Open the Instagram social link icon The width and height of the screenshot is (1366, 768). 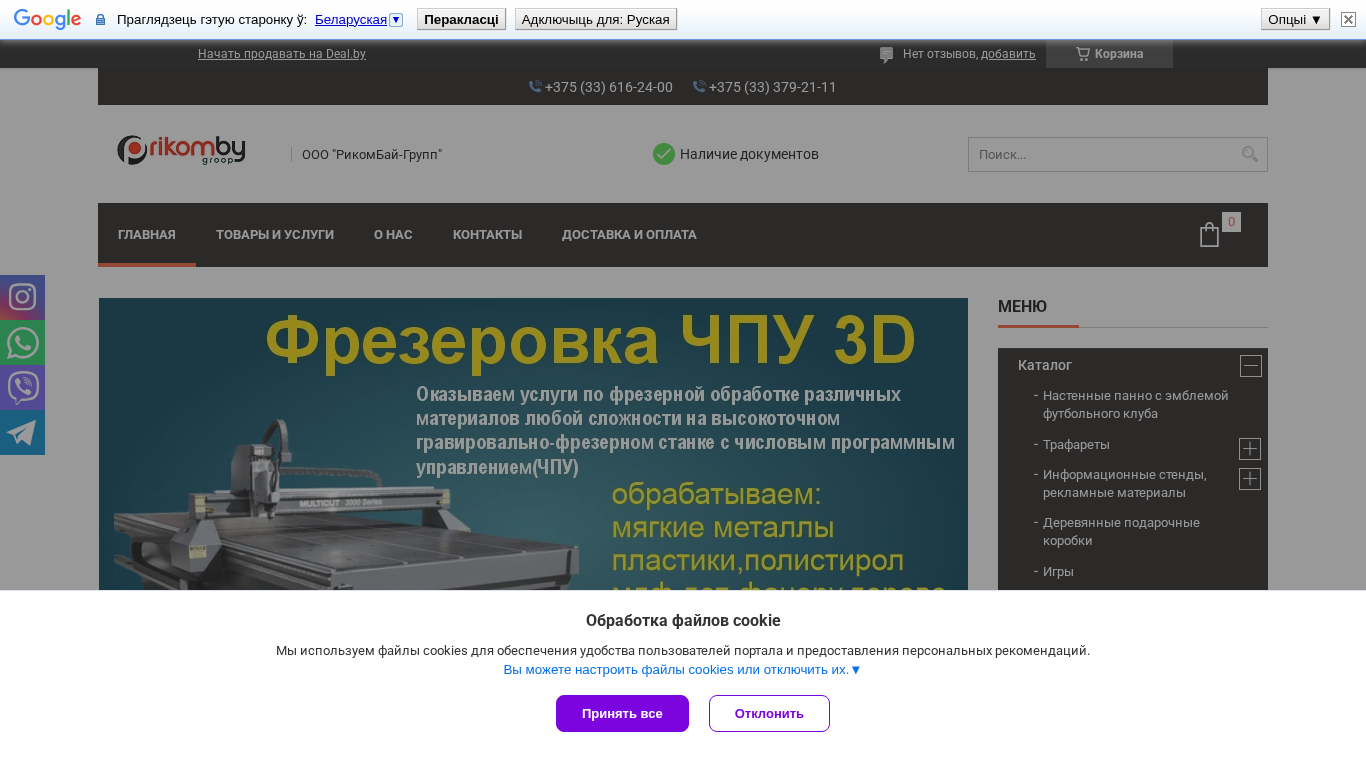[22, 297]
